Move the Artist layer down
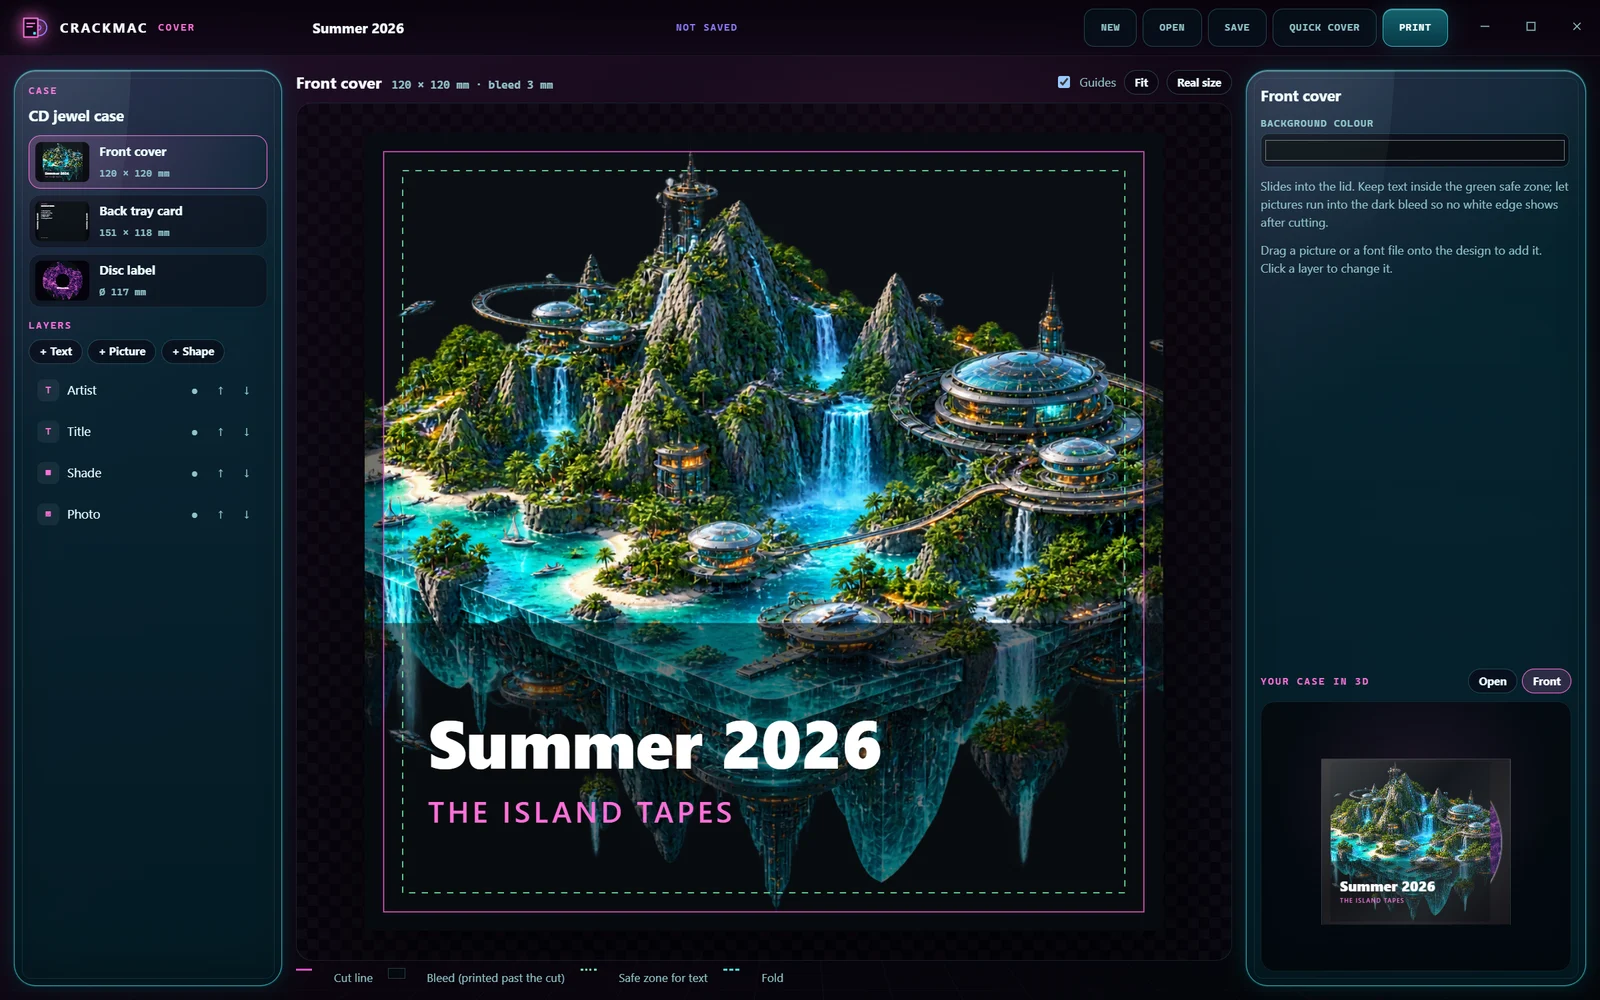This screenshot has width=1600, height=1000. click(246, 391)
